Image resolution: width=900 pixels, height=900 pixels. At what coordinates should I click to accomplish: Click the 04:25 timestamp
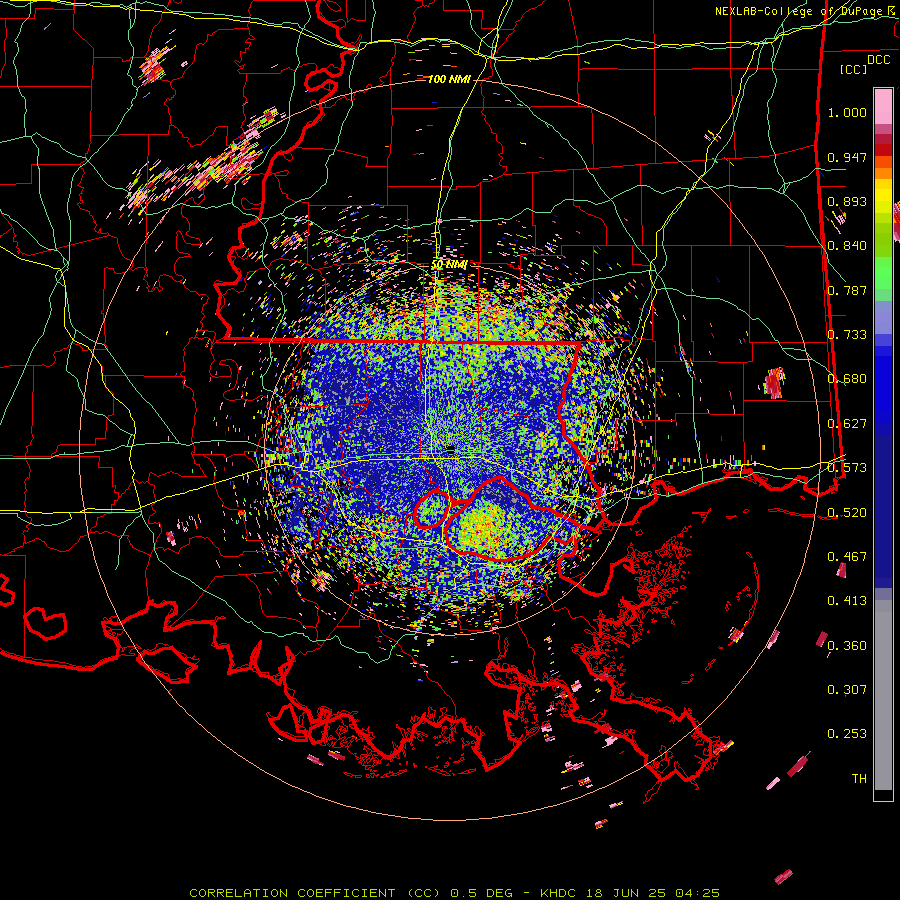click(696, 893)
